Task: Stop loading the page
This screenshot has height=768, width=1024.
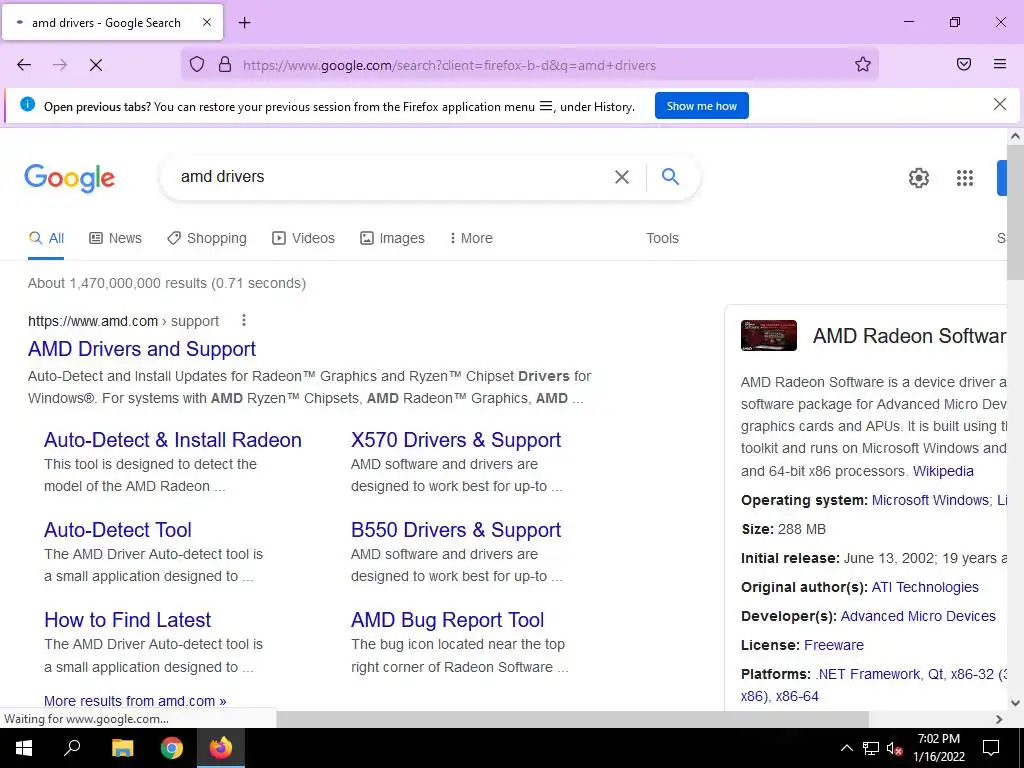Action: pos(95,65)
